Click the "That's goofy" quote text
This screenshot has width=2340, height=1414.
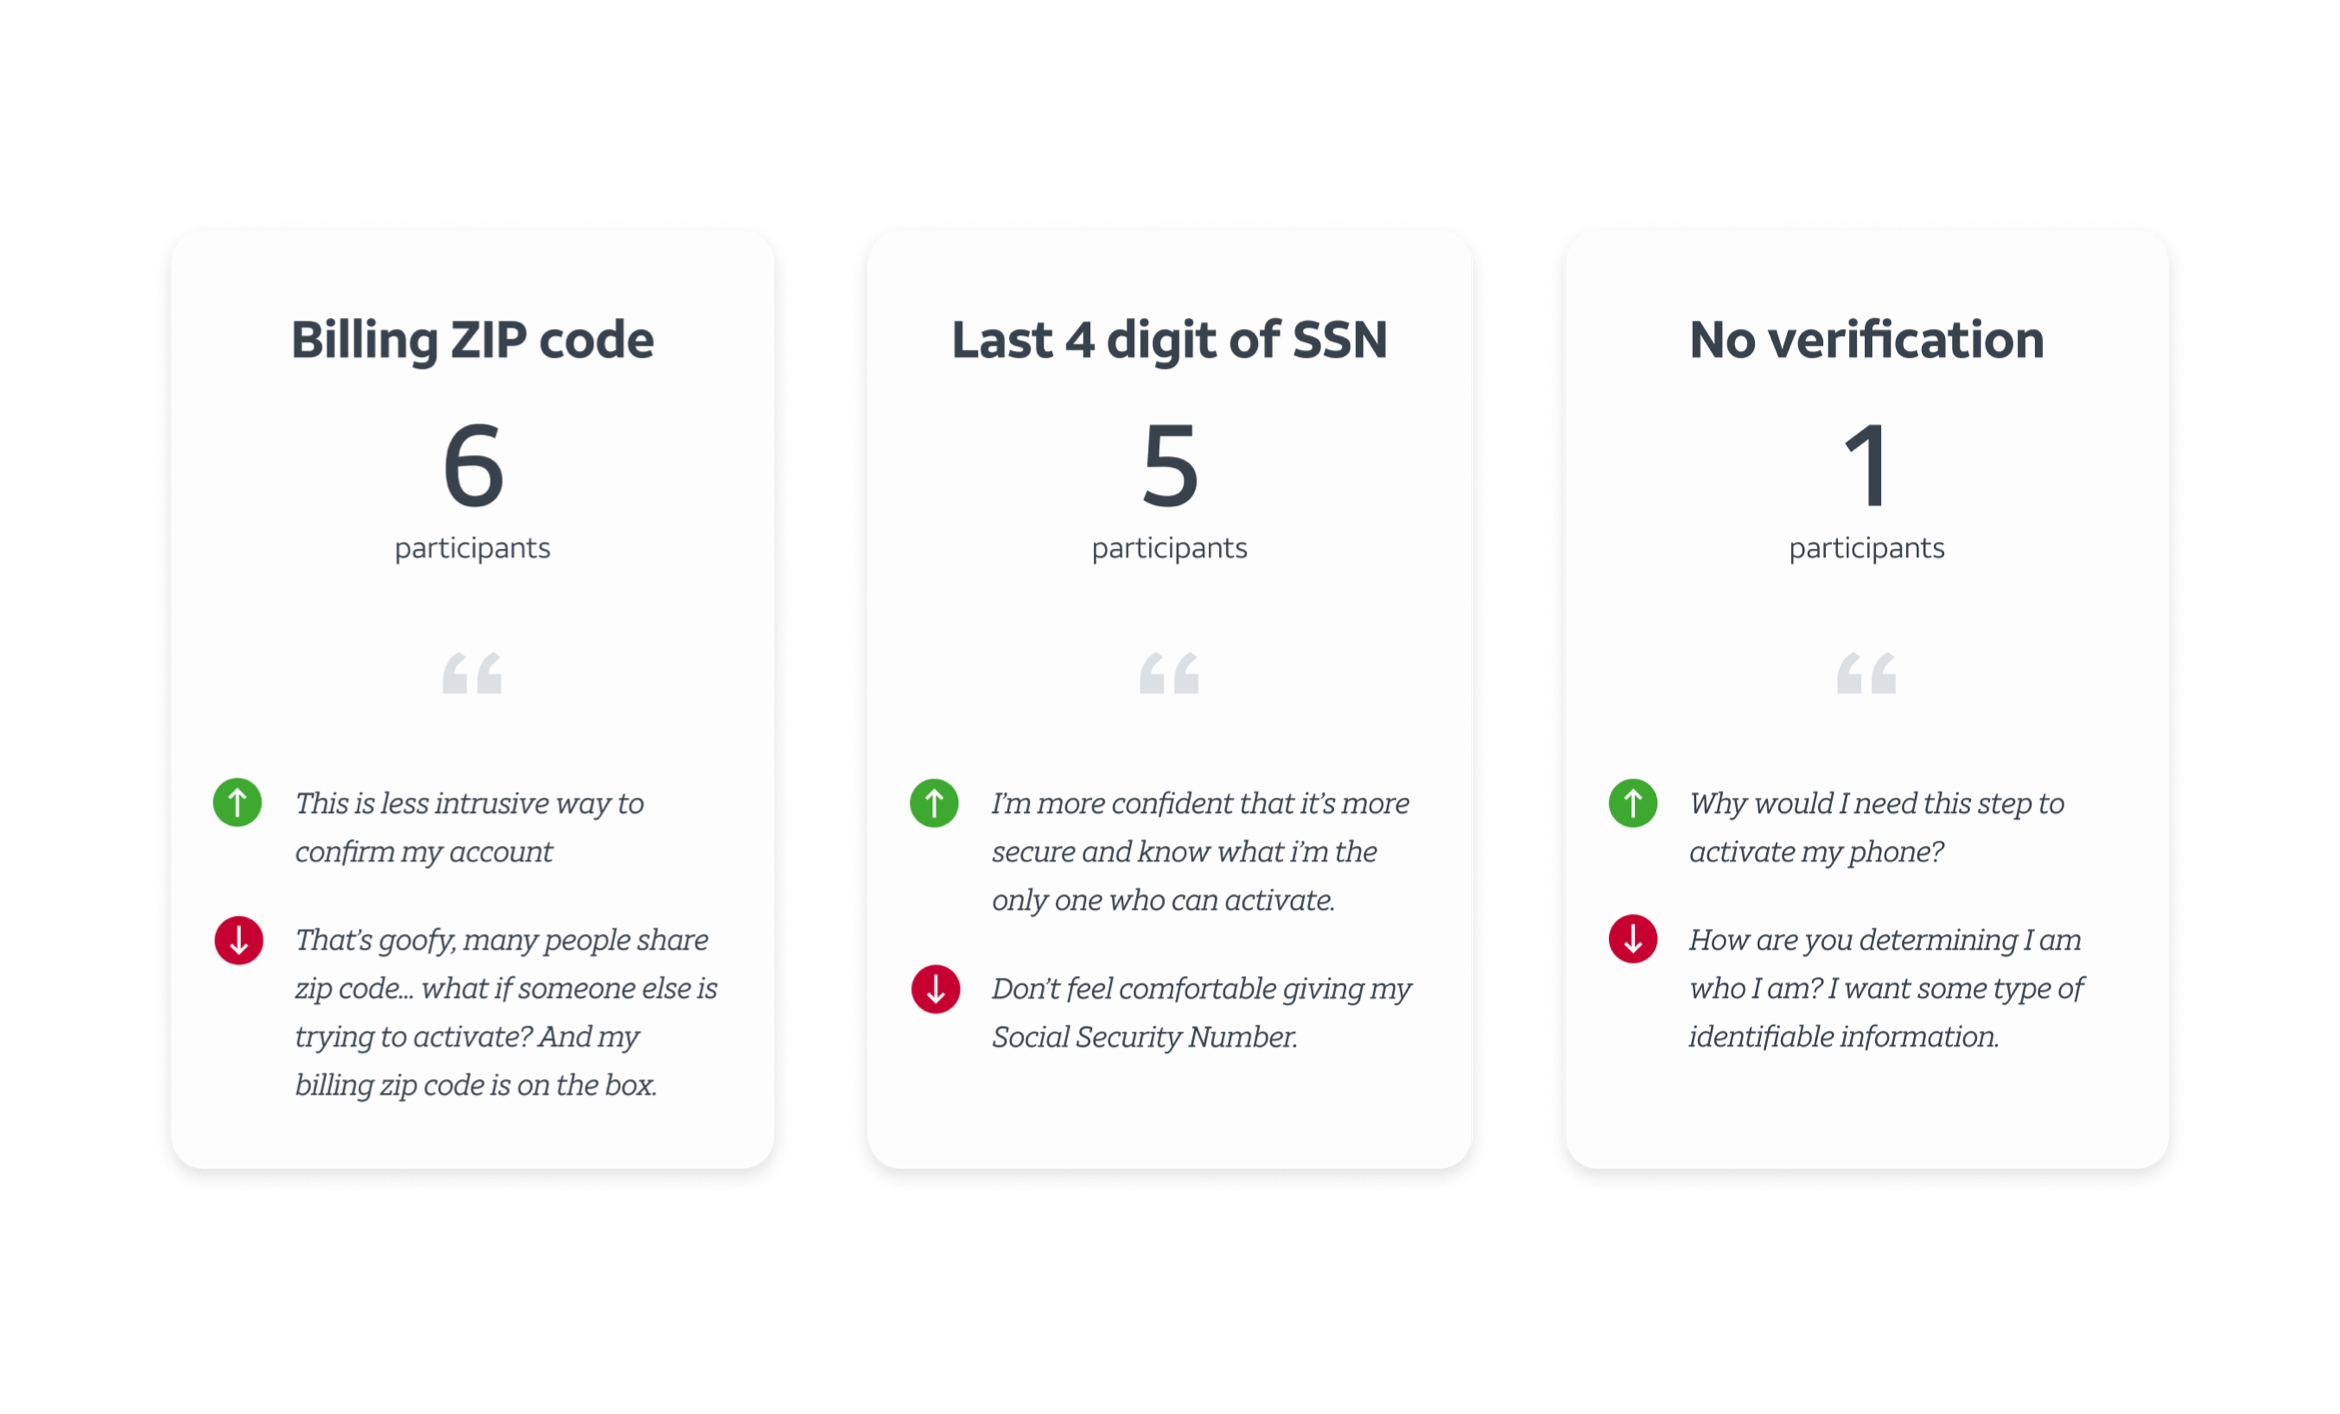(x=505, y=1012)
